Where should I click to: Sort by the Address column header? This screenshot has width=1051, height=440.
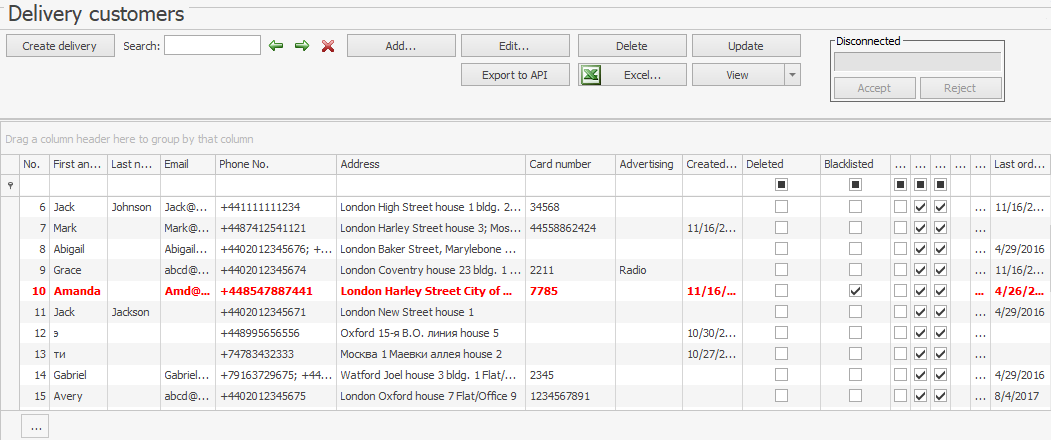pos(430,164)
